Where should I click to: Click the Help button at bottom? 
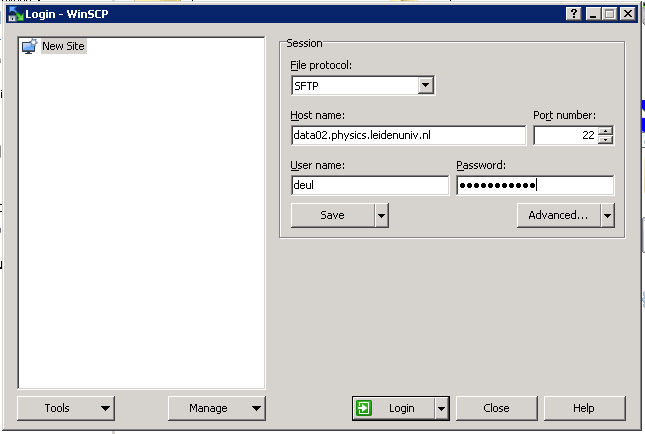coord(584,408)
